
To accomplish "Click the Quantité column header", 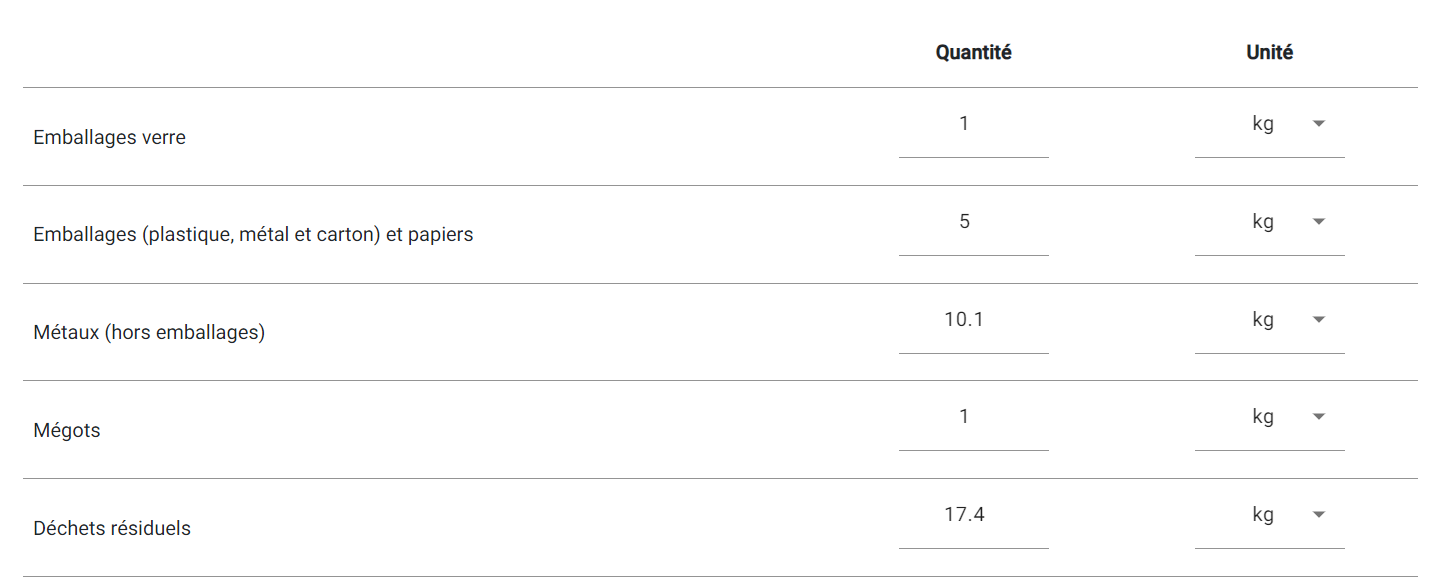I will (x=973, y=53).
